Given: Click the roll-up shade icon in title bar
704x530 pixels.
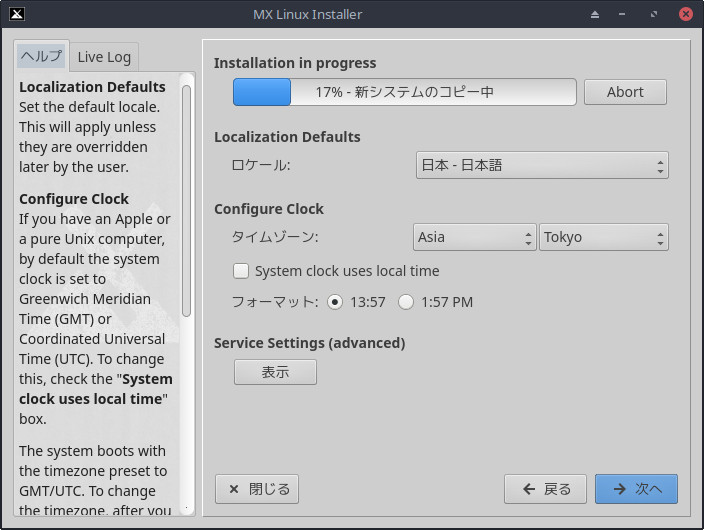Looking at the screenshot, I should 595,14.
